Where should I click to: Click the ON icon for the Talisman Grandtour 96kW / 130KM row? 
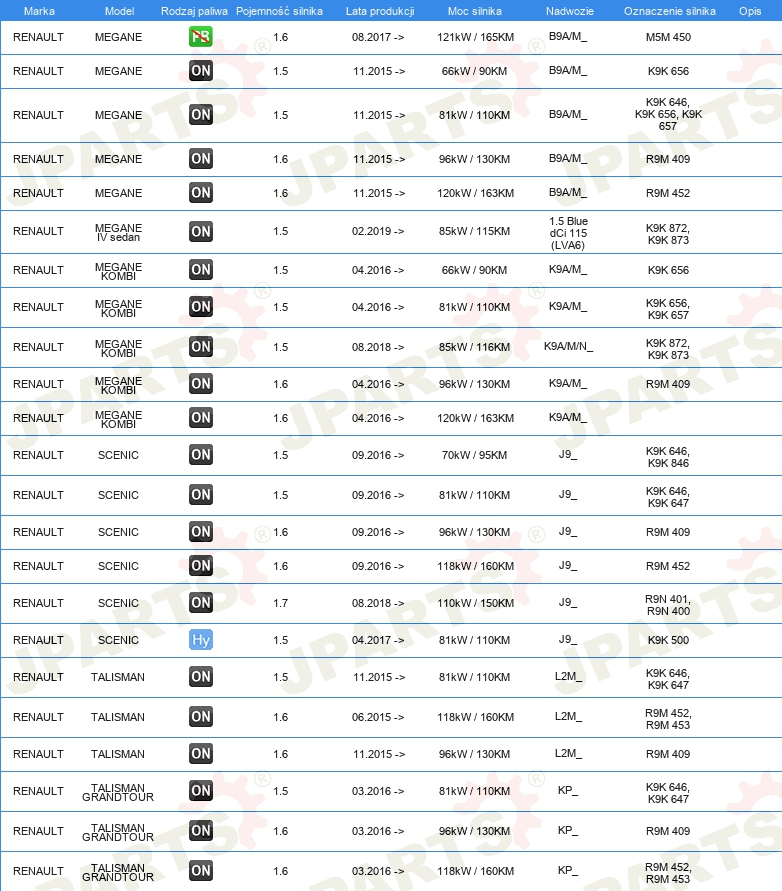(x=201, y=831)
